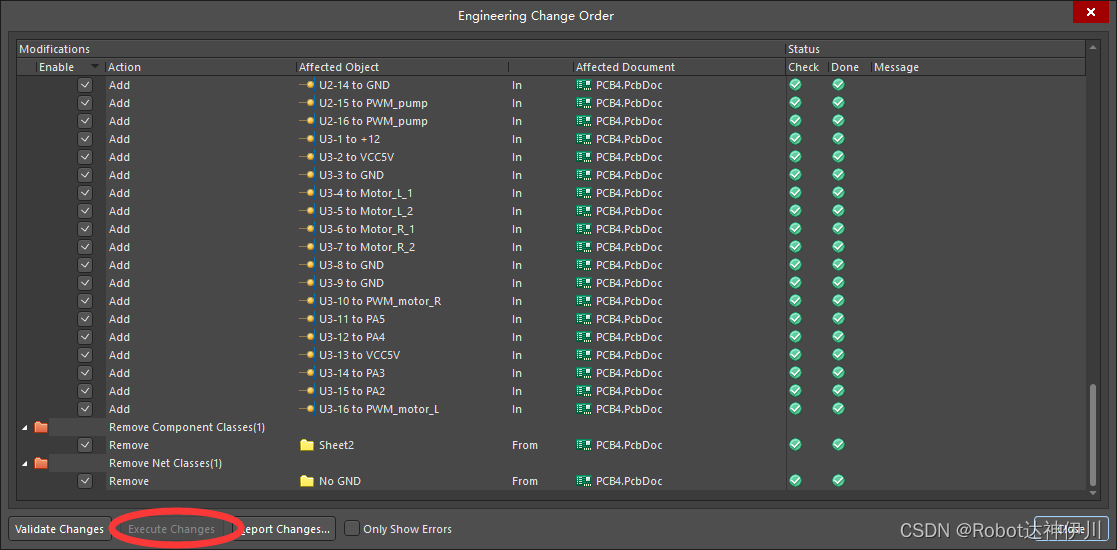
Task: Uncheck Enable for U3-4 to Motor_L_1
Action: tap(85, 193)
